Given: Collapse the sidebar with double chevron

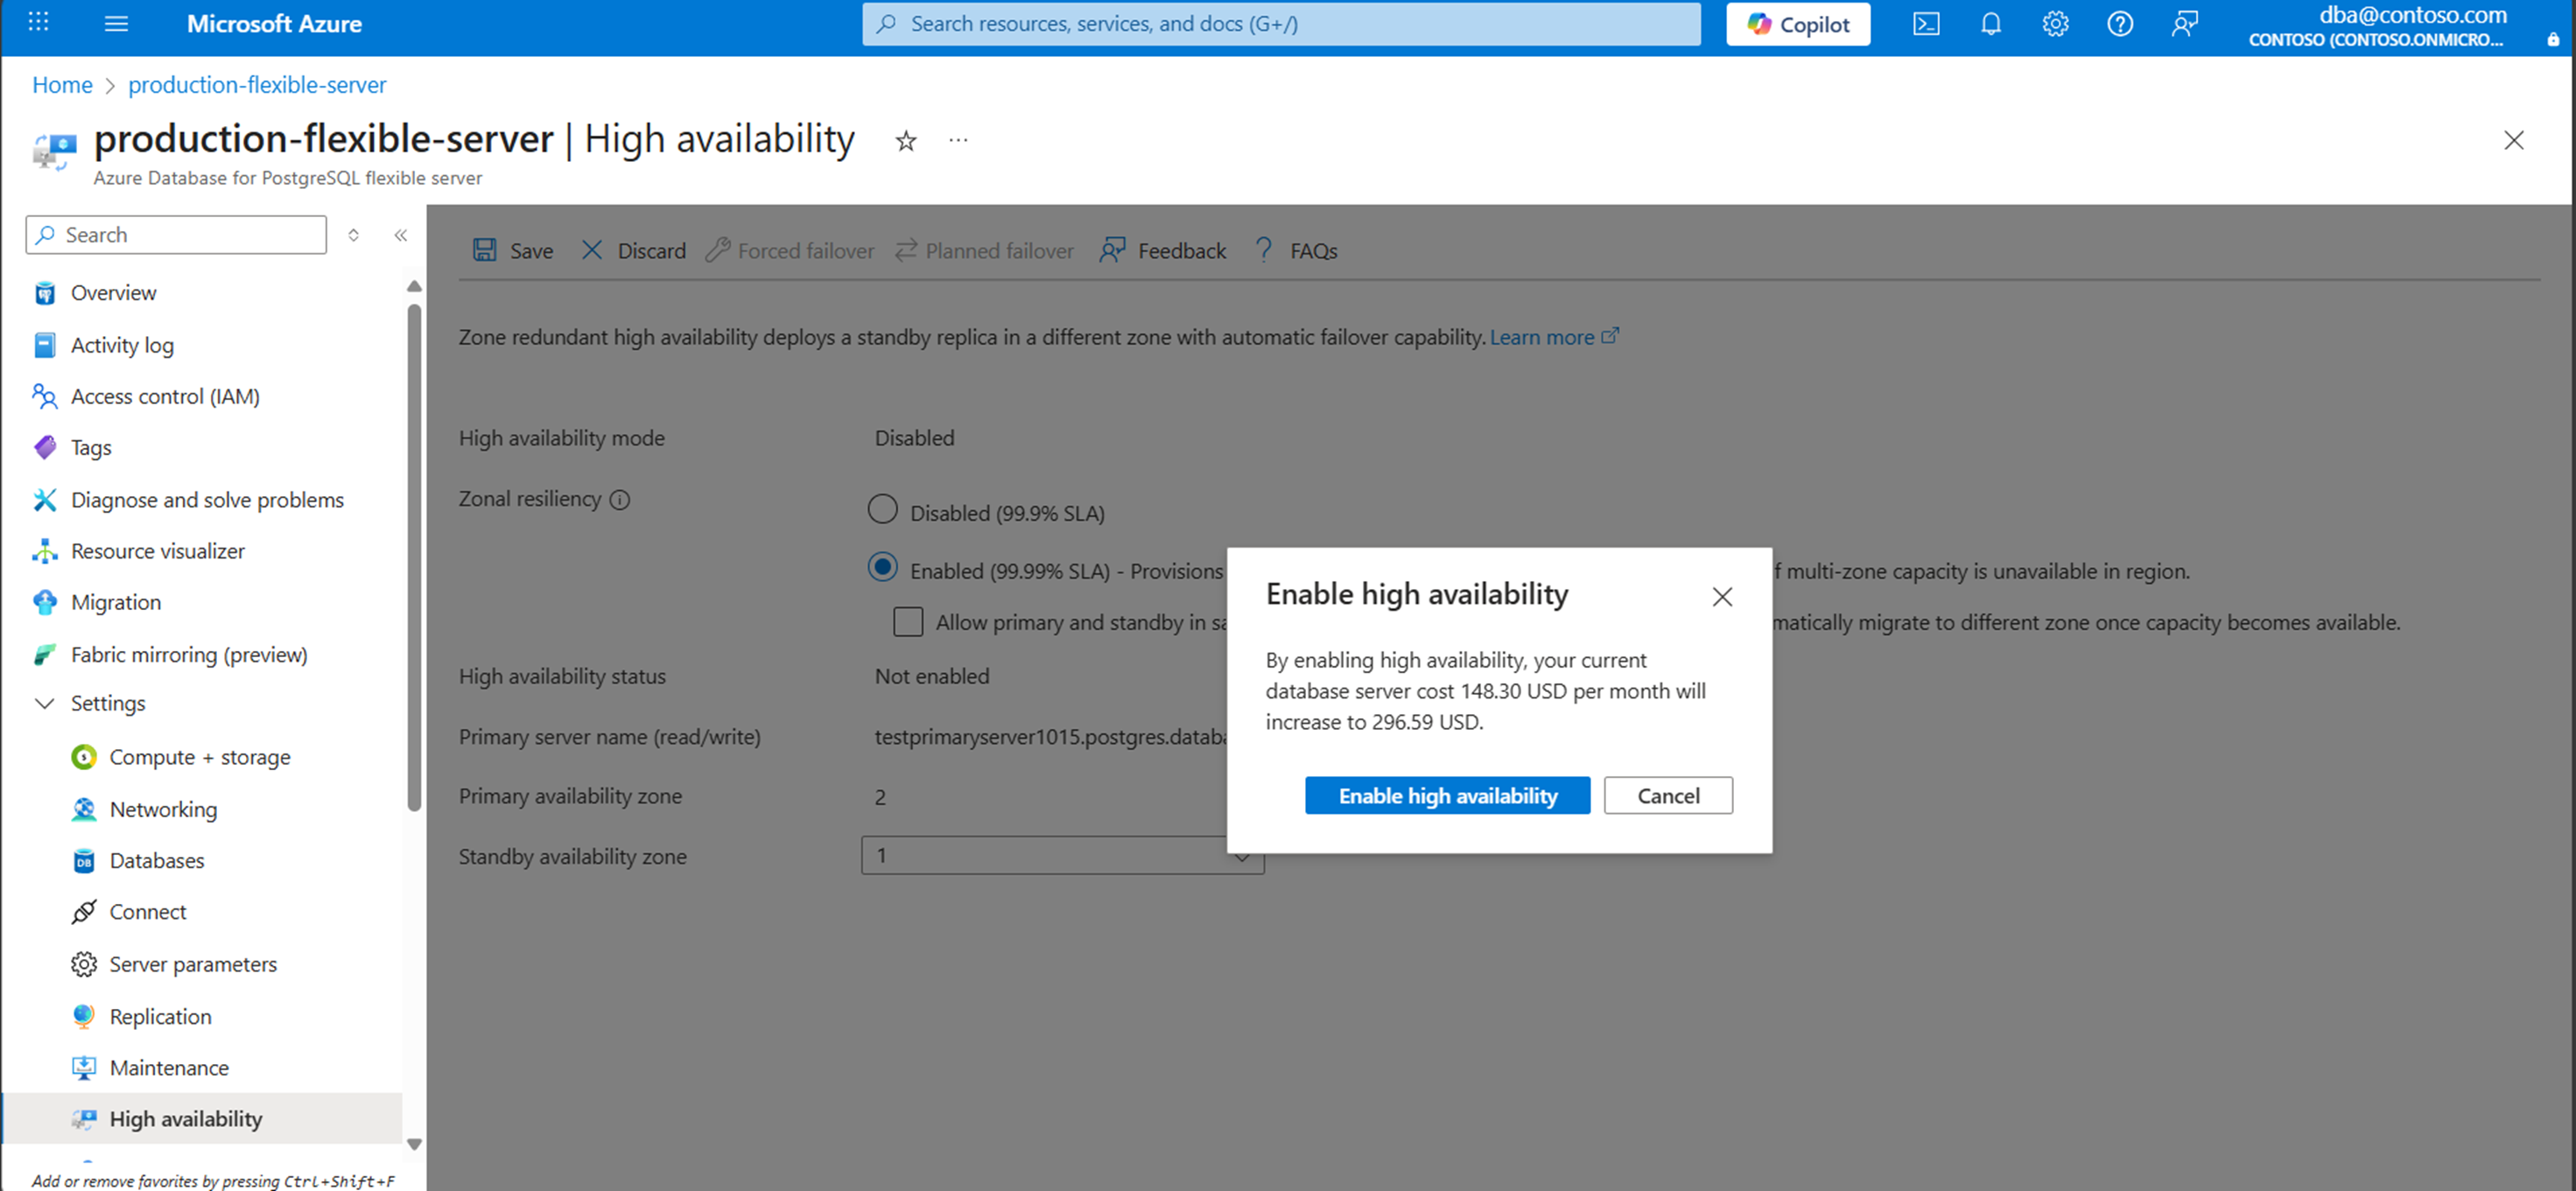Looking at the screenshot, I should (x=400, y=235).
